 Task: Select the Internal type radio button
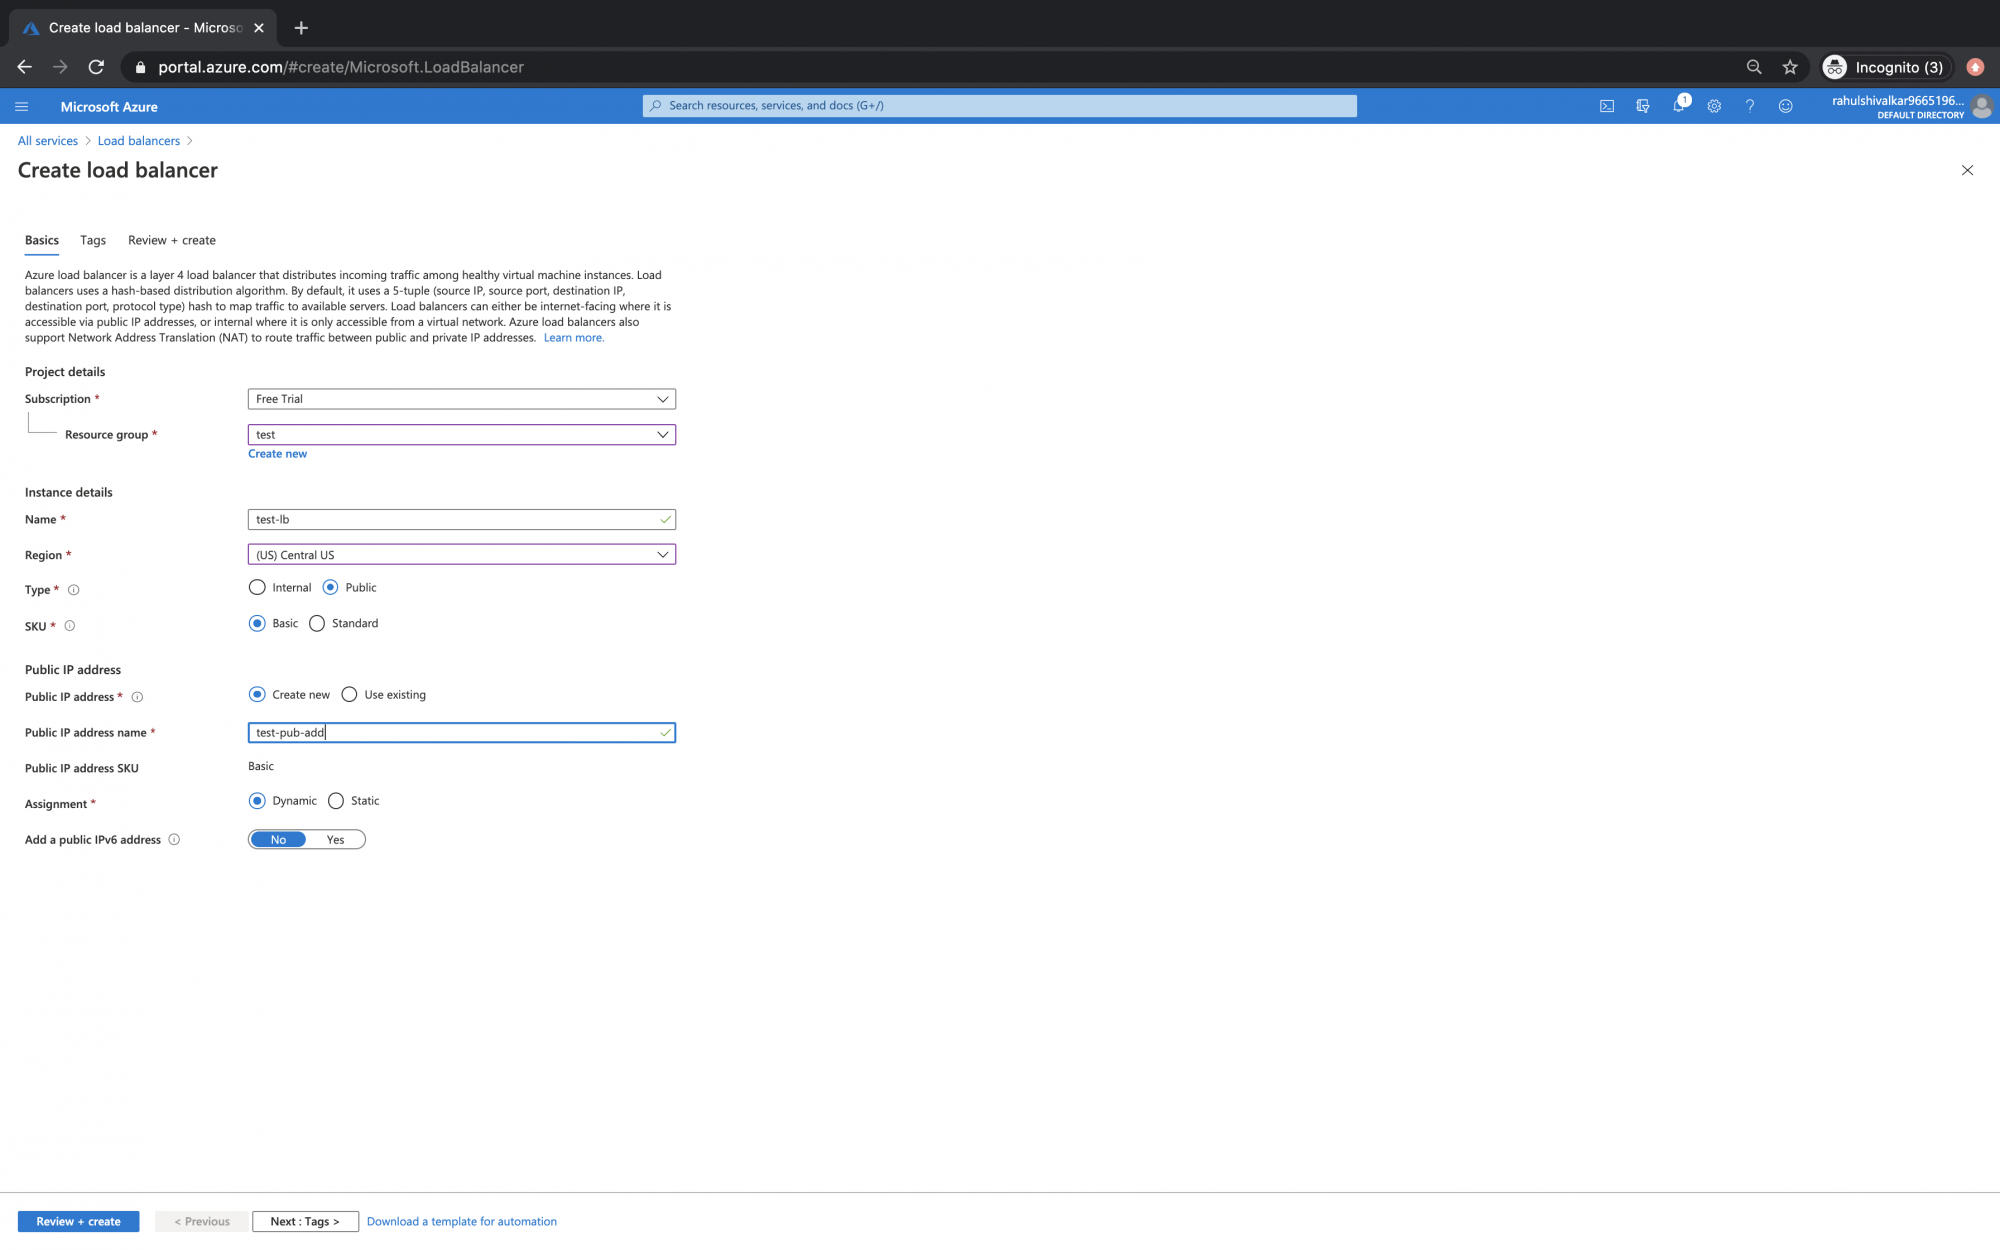point(257,588)
